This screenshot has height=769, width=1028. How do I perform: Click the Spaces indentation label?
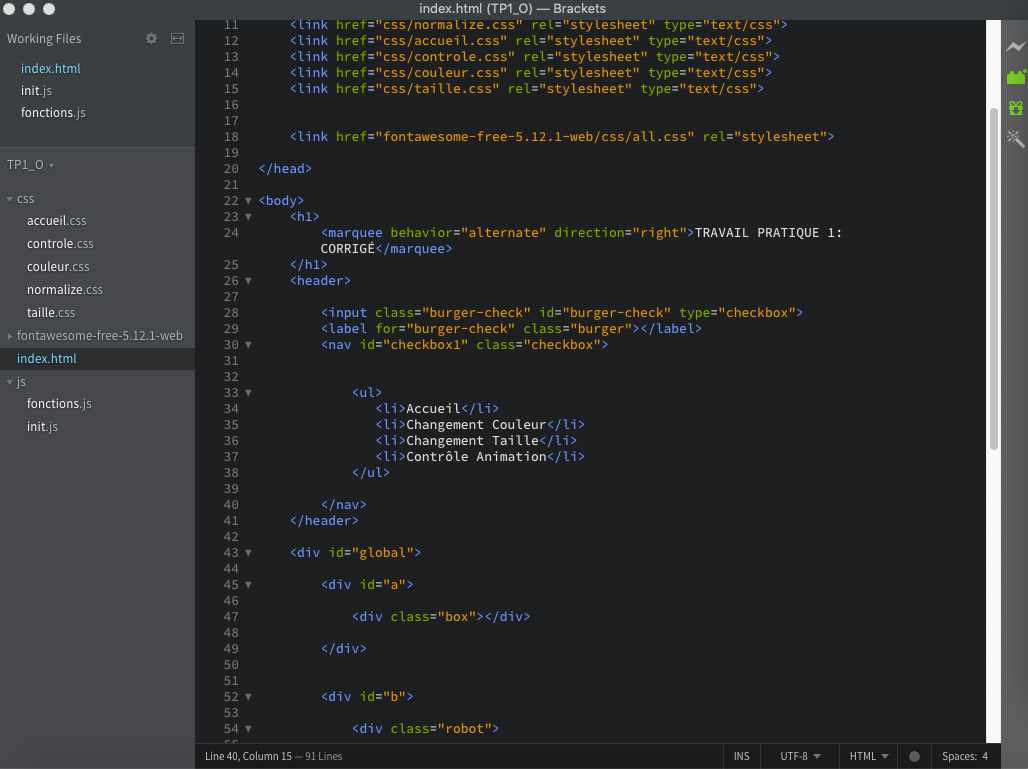(959, 757)
